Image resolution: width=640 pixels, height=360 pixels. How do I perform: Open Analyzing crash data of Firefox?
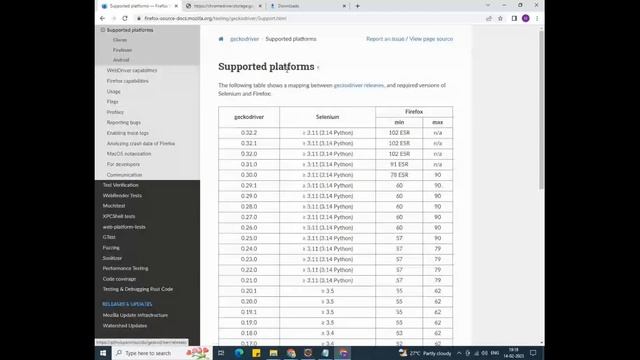tap(141, 144)
